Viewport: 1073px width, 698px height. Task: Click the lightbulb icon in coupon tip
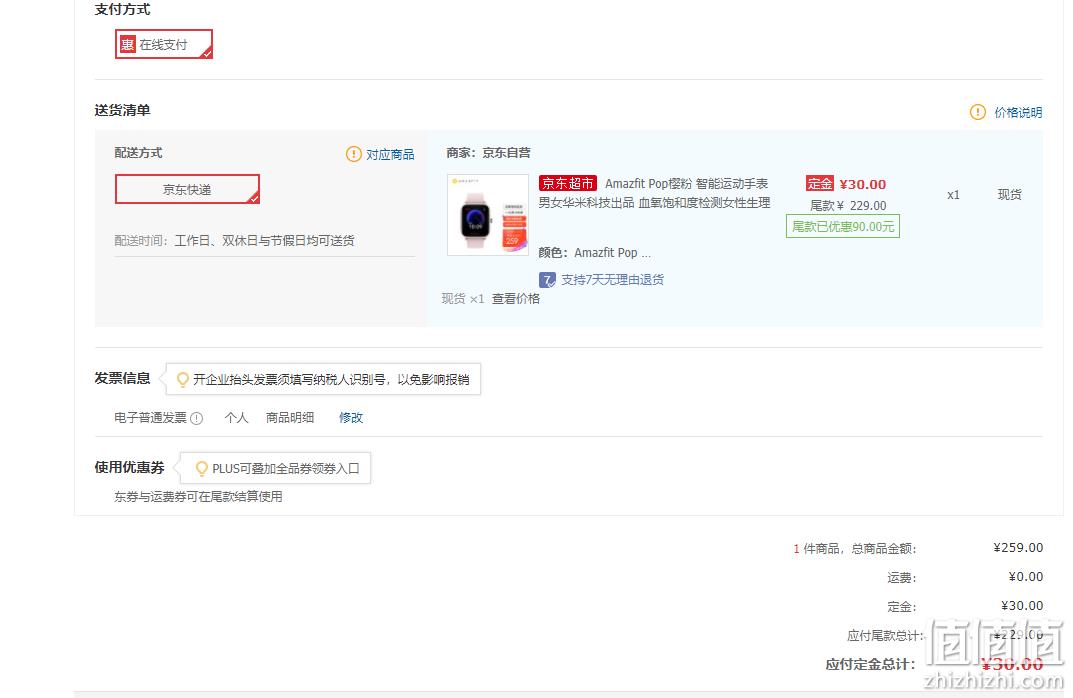[202, 469]
